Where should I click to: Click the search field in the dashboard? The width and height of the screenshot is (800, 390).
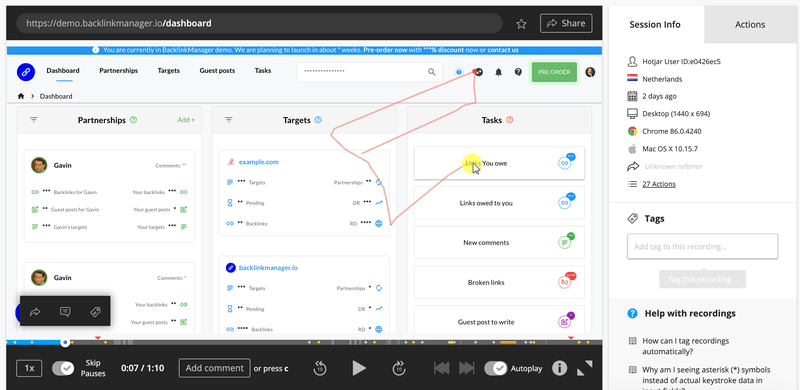(369, 72)
